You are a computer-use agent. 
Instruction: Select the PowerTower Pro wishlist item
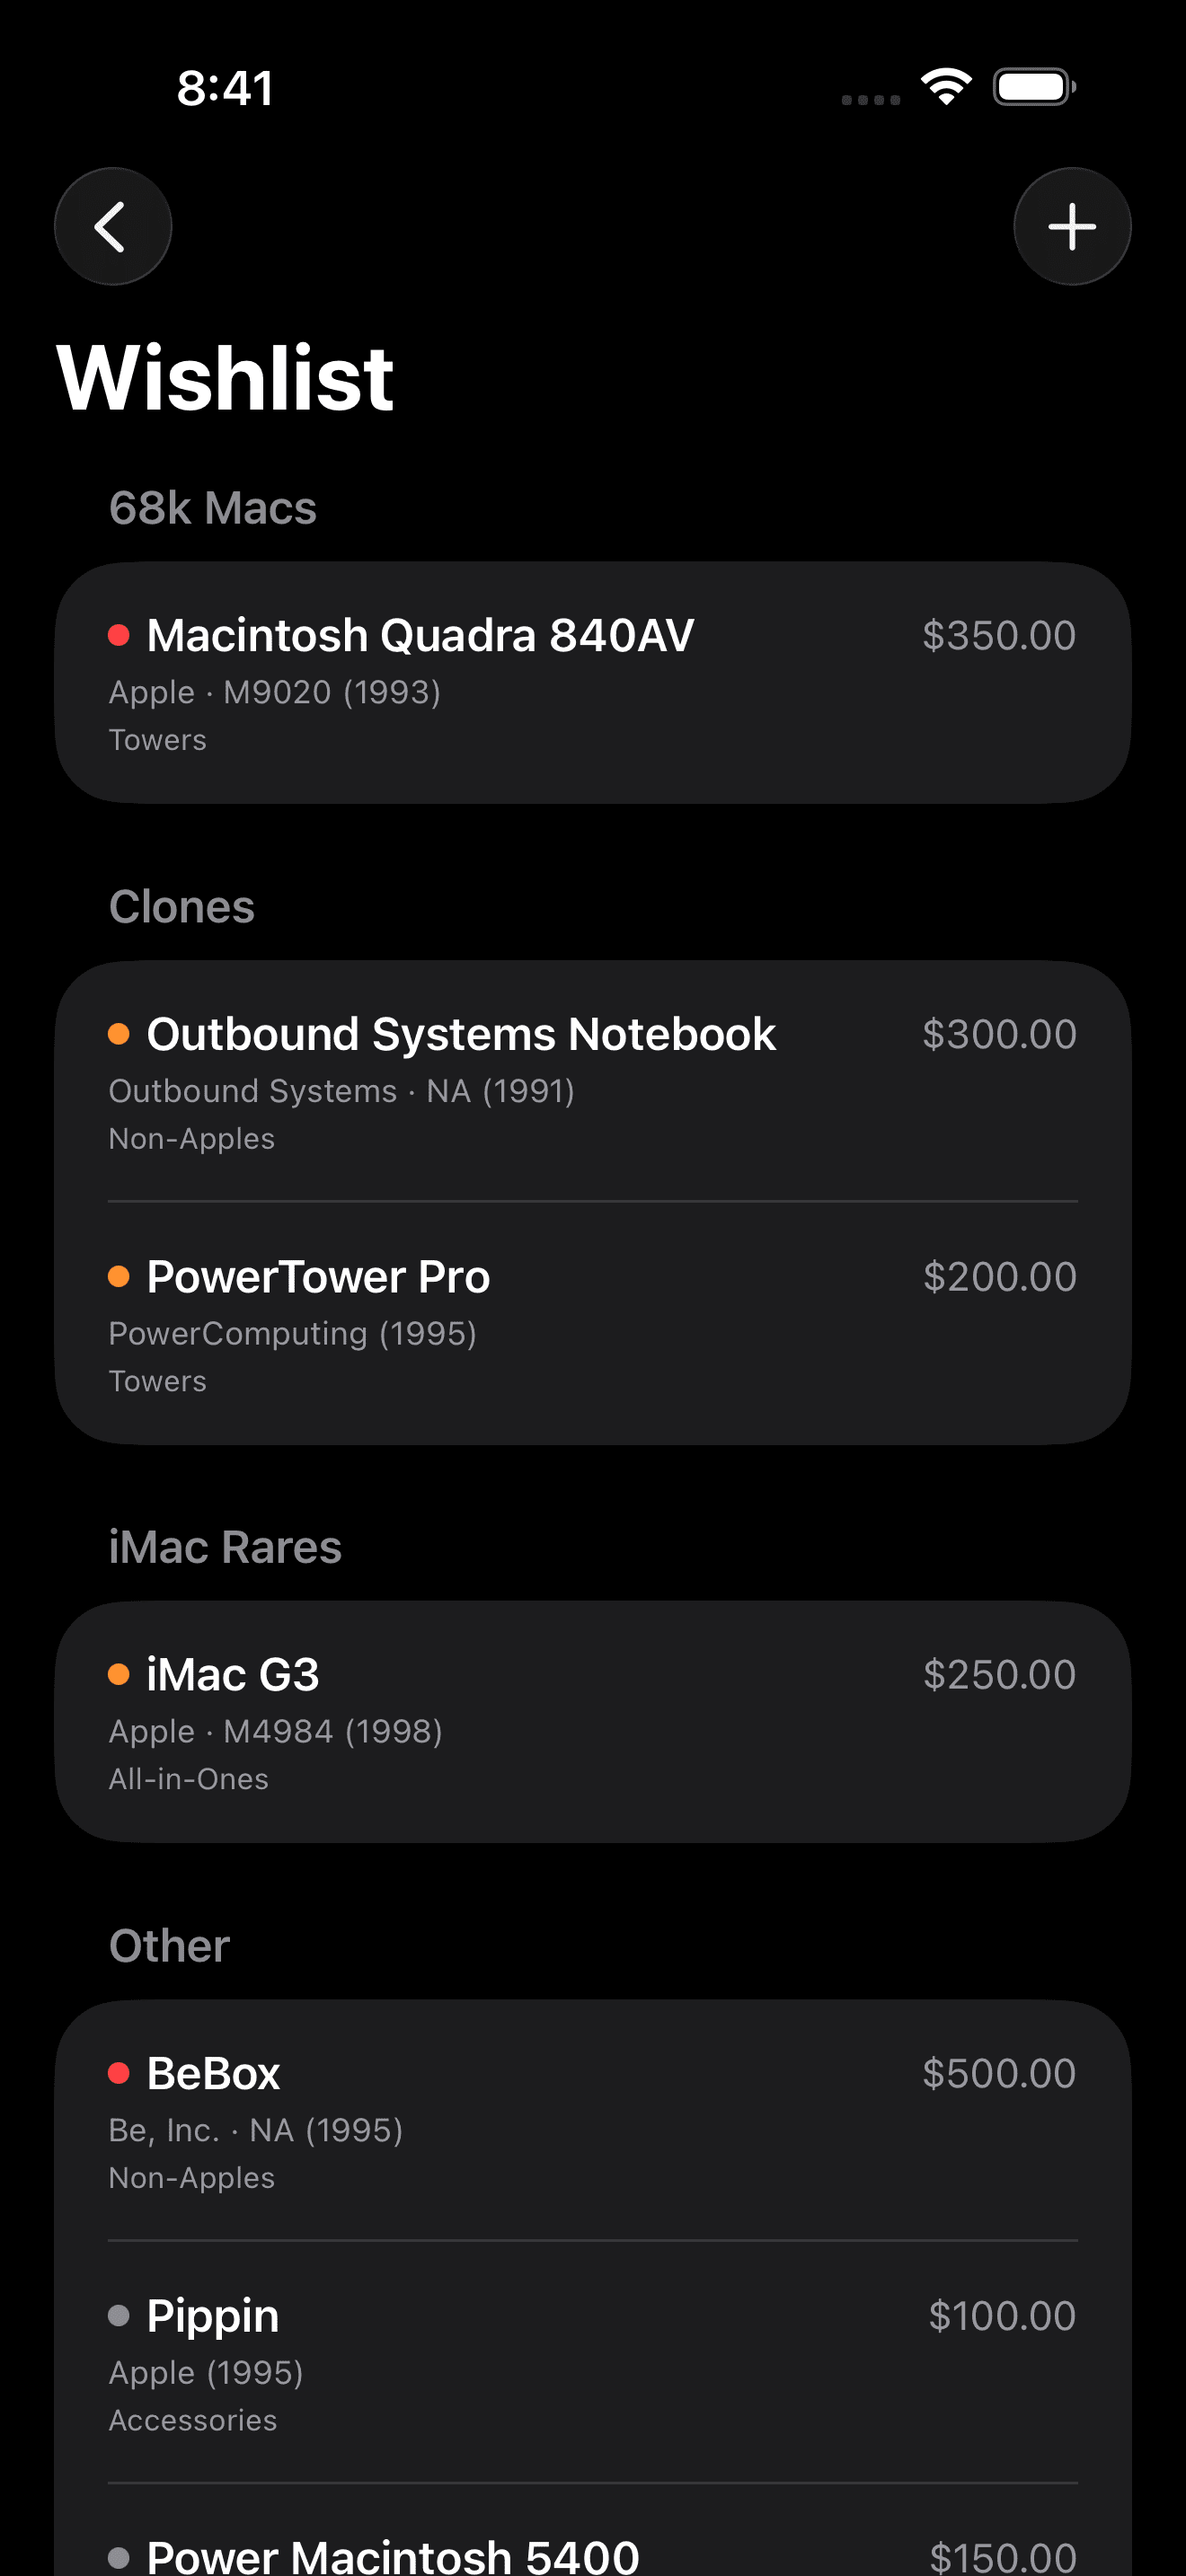click(x=592, y=1324)
